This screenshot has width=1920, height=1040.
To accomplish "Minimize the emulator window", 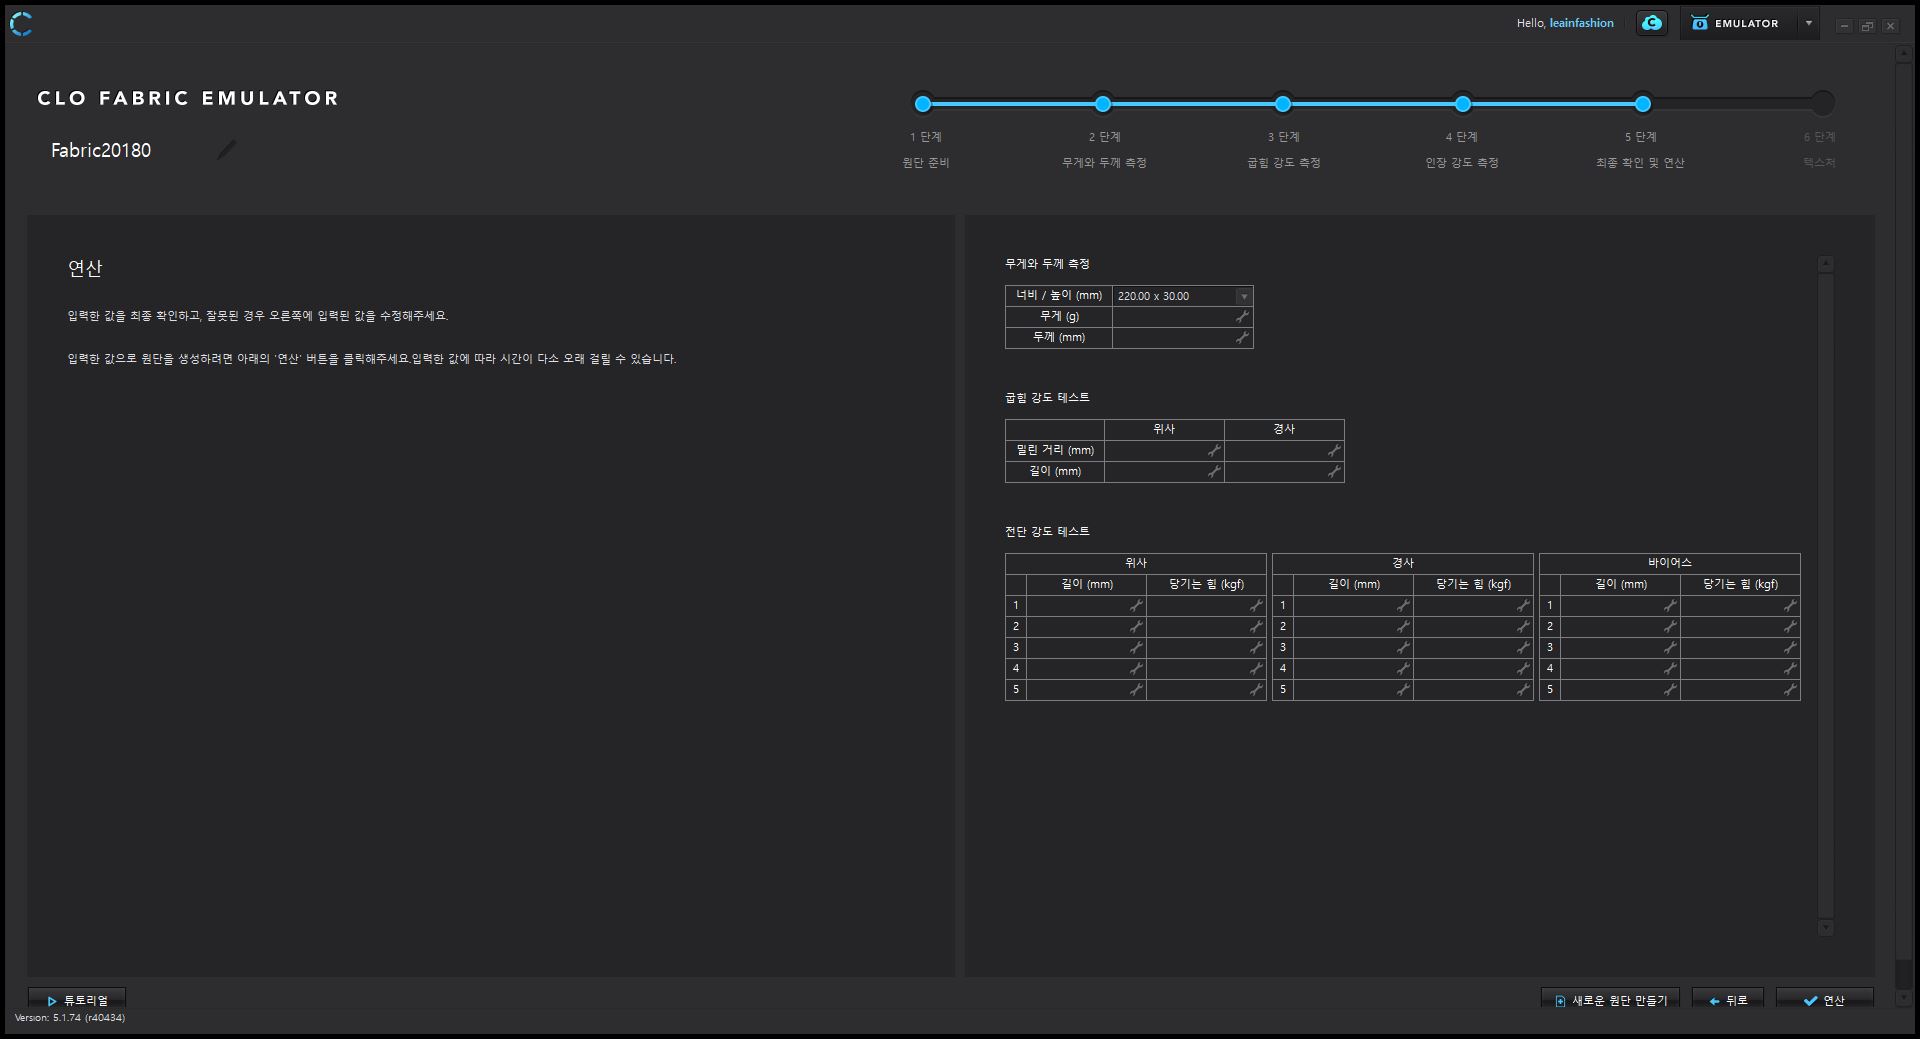I will point(1844,26).
